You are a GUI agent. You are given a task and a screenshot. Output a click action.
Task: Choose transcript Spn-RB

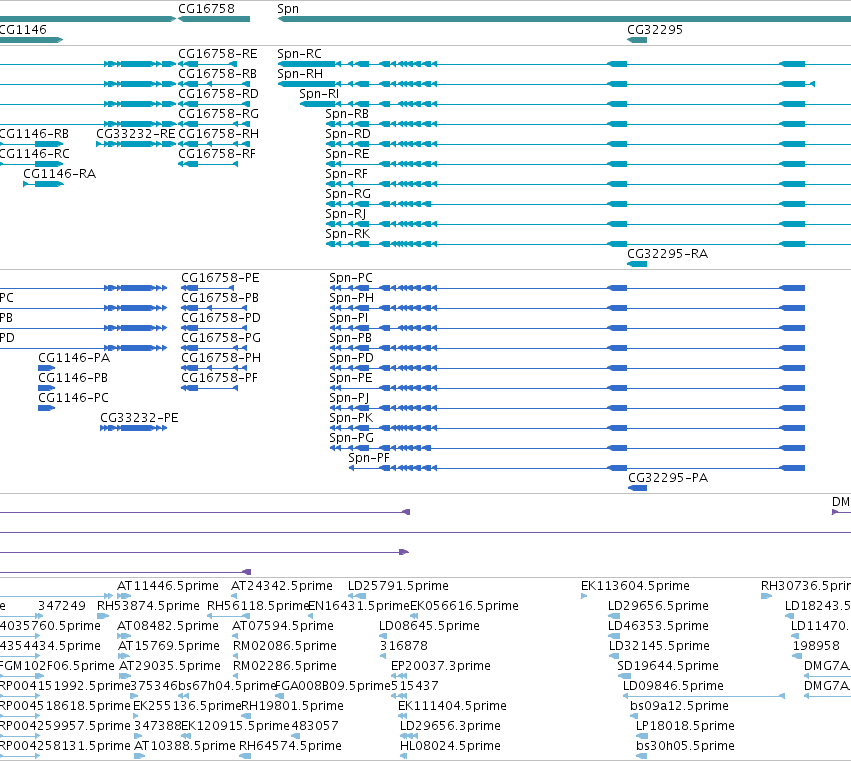coord(347,114)
